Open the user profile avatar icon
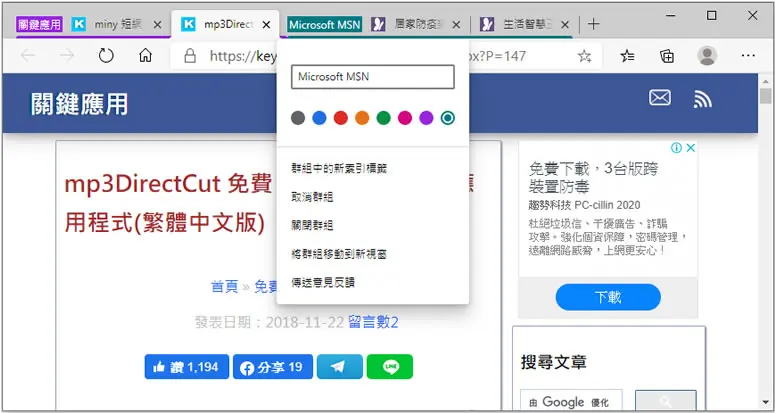 (707, 56)
